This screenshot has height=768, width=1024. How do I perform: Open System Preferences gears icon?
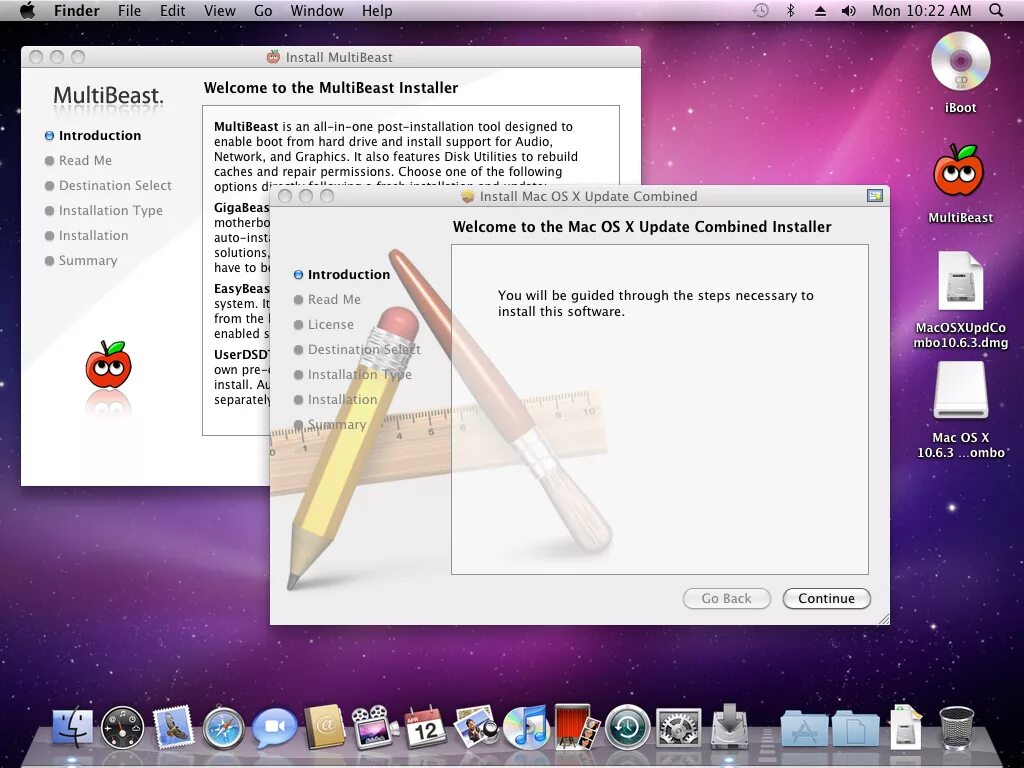pyautogui.click(x=678, y=727)
